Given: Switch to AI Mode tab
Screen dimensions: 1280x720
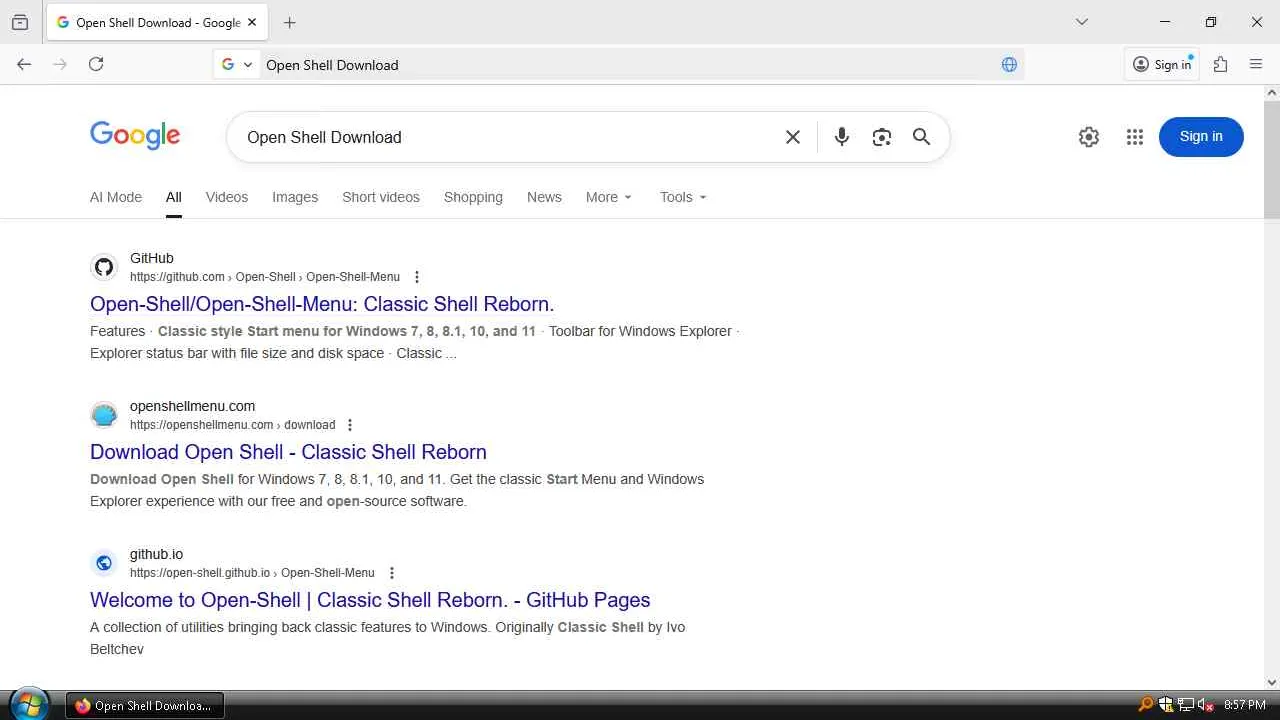Looking at the screenshot, I should pos(116,197).
